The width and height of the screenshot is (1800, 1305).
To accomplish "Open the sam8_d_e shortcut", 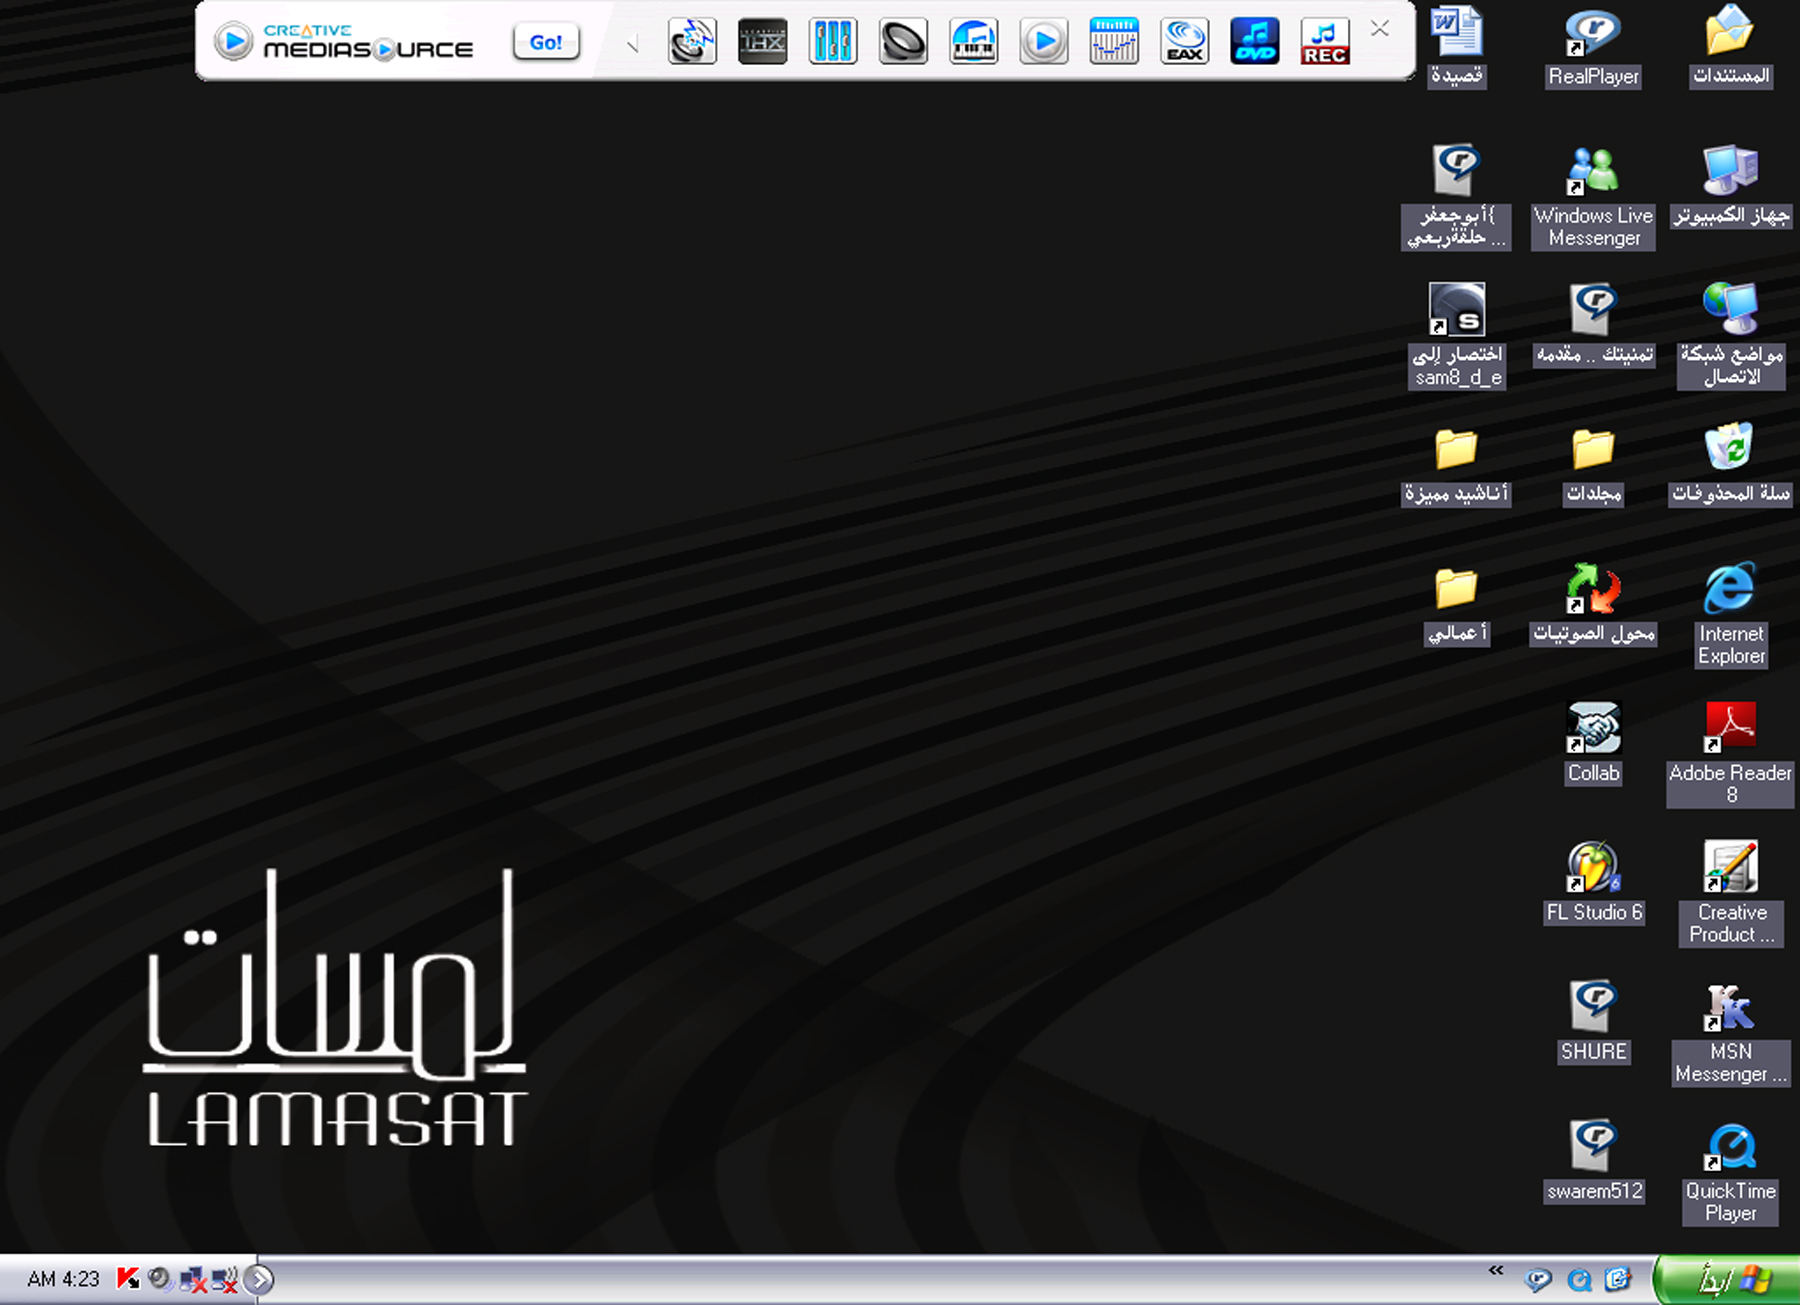I will pyautogui.click(x=1457, y=336).
